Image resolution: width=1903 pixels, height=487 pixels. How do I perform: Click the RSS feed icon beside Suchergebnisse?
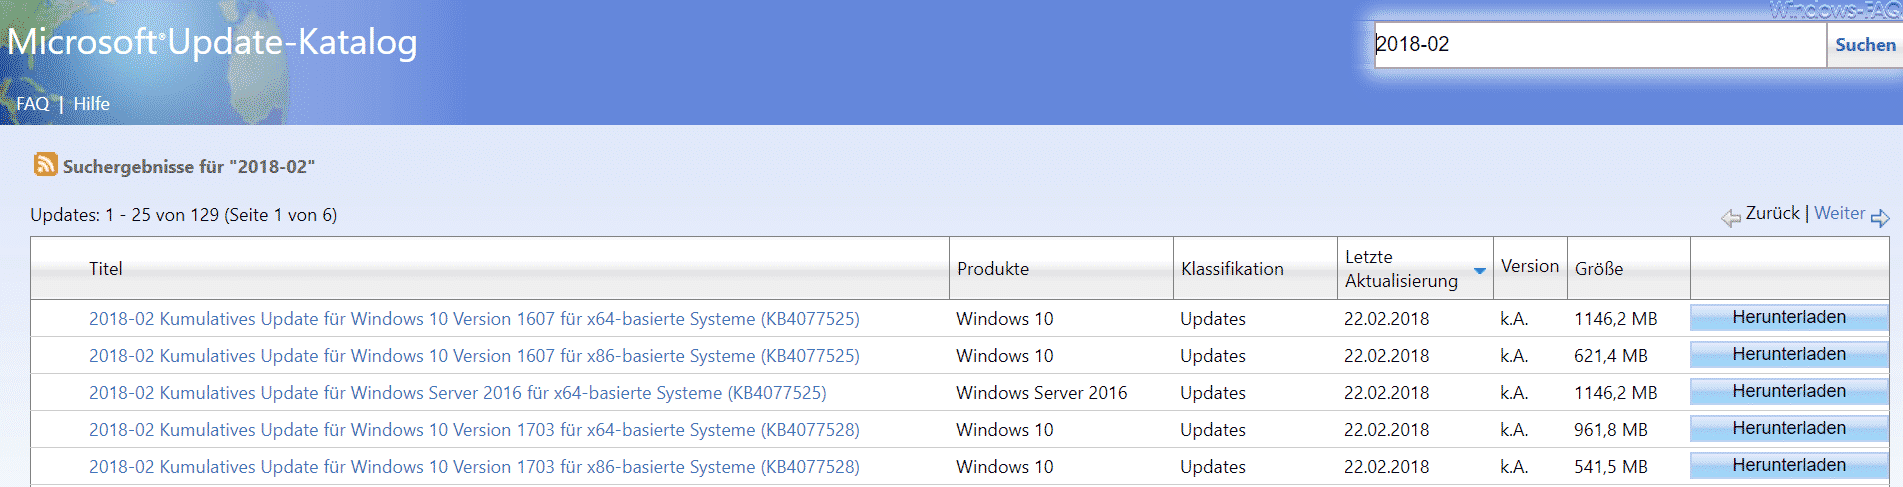[45, 164]
